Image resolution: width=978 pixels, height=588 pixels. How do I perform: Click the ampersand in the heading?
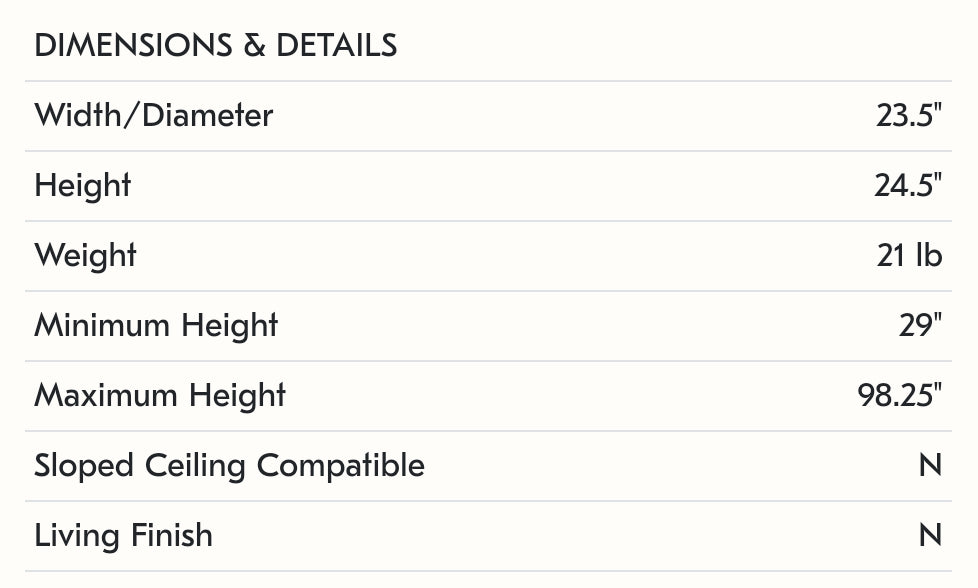pos(253,46)
